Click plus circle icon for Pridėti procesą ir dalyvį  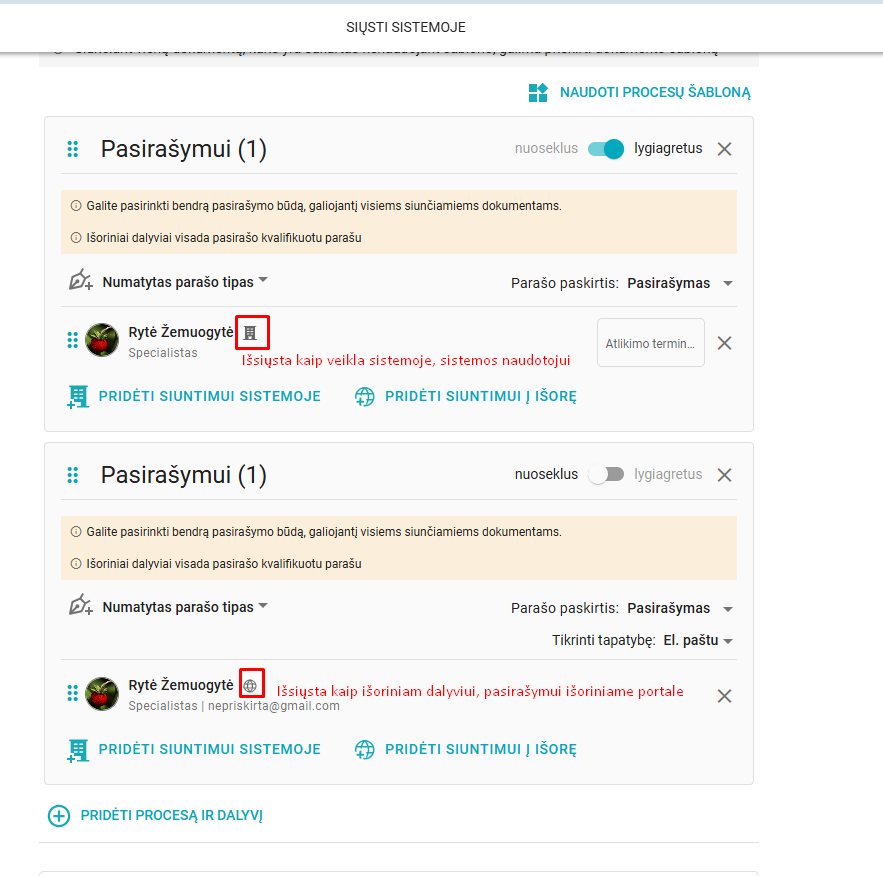[59, 816]
